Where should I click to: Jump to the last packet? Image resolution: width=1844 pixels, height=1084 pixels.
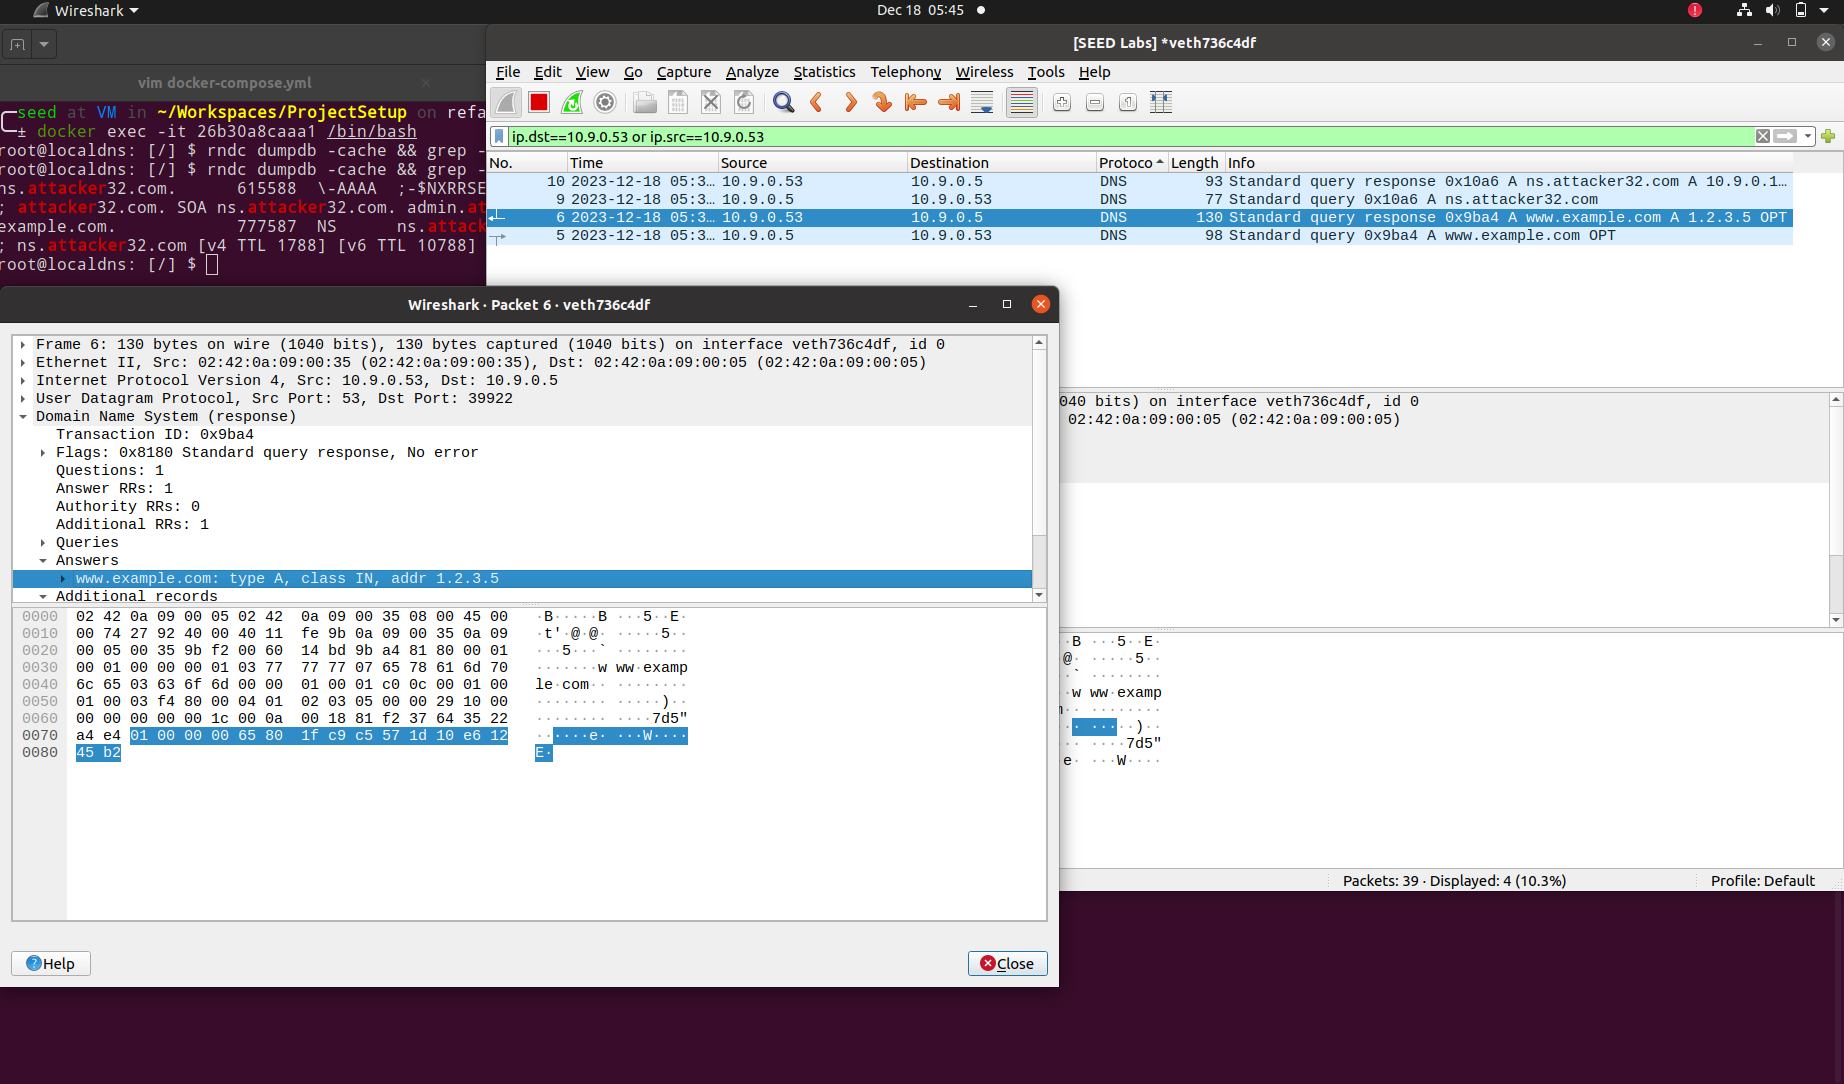tap(948, 102)
